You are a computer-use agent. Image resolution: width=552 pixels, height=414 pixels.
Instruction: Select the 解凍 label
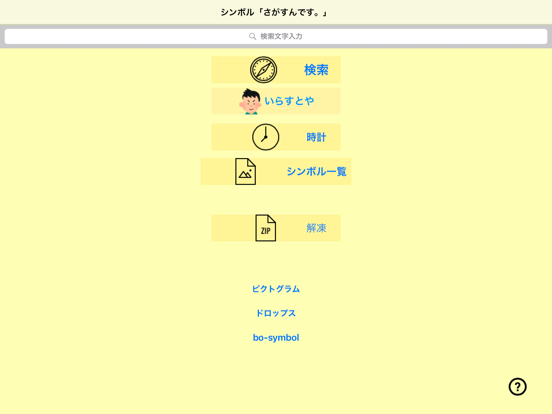(x=316, y=228)
